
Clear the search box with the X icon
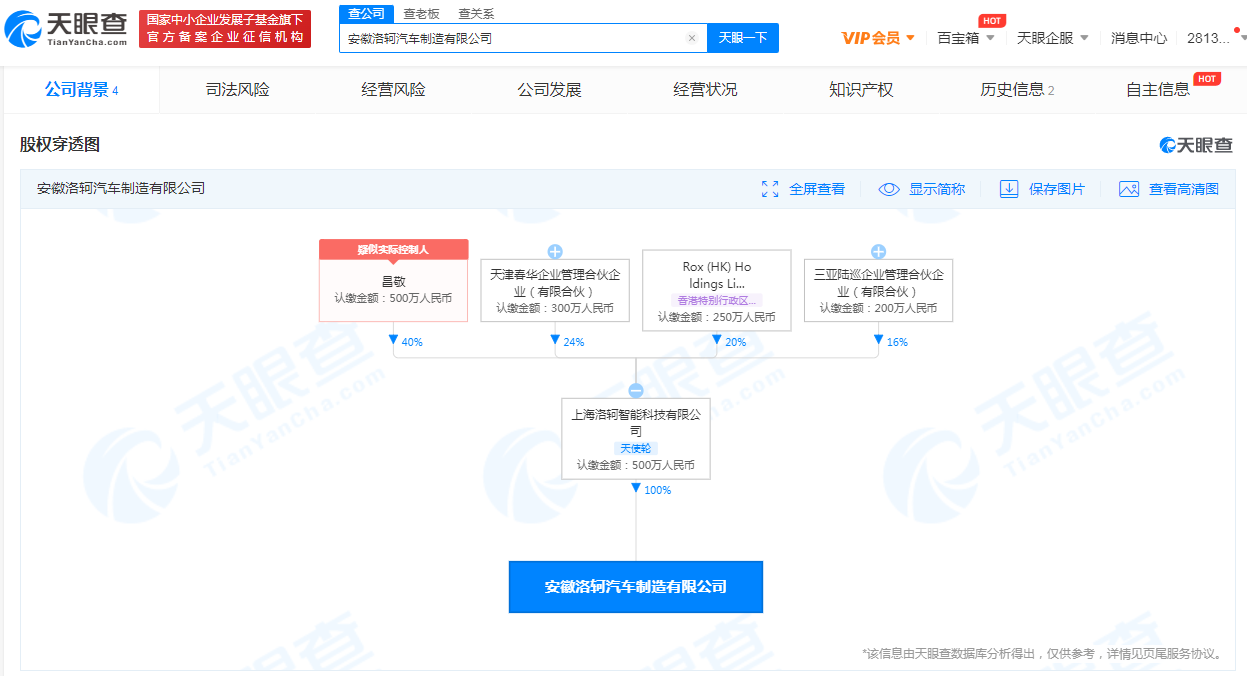691,39
